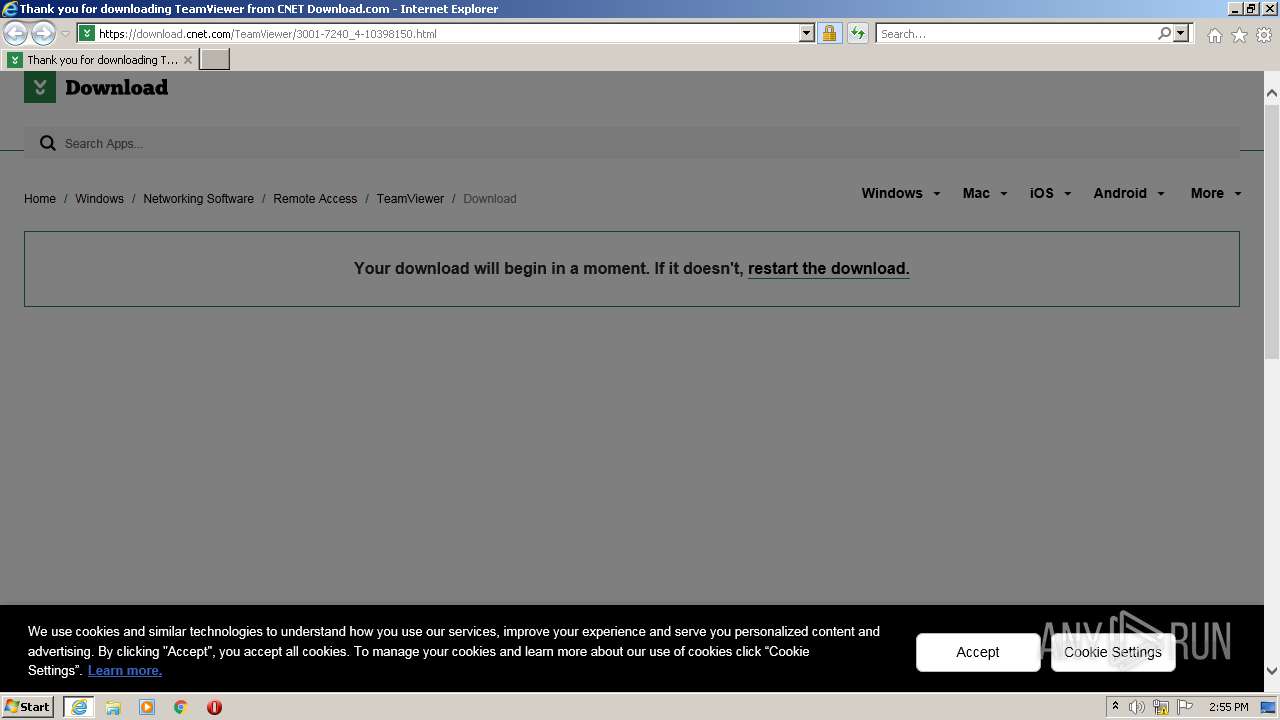The image size is (1280, 720).
Task: Click the Download site title text
Action: pyautogui.click(x=116, y=87)
